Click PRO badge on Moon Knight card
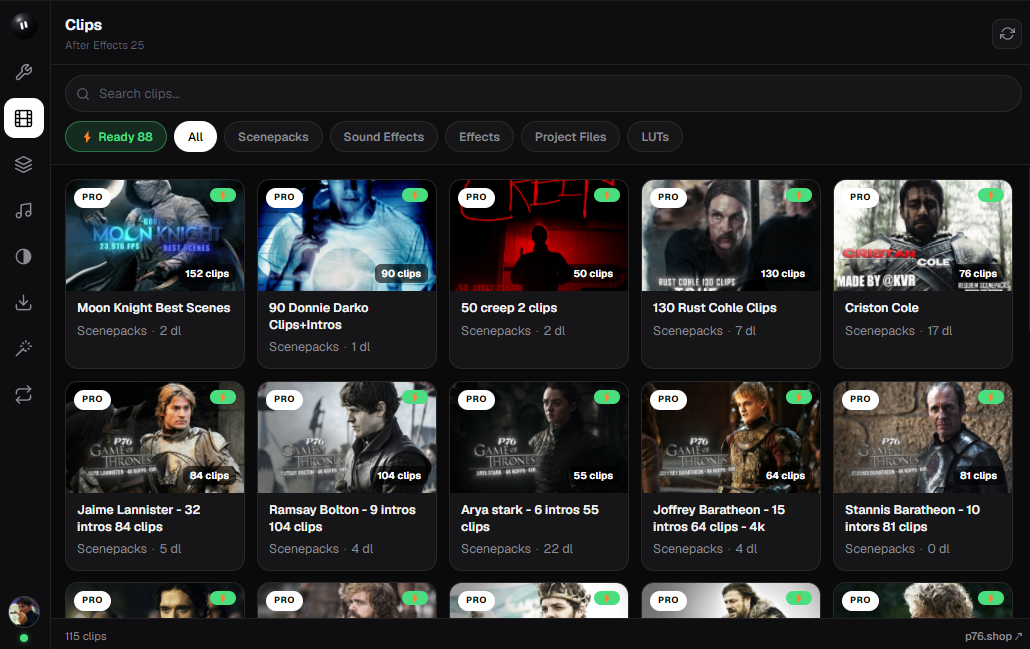The image size is (1030, 649). point(92,197)
